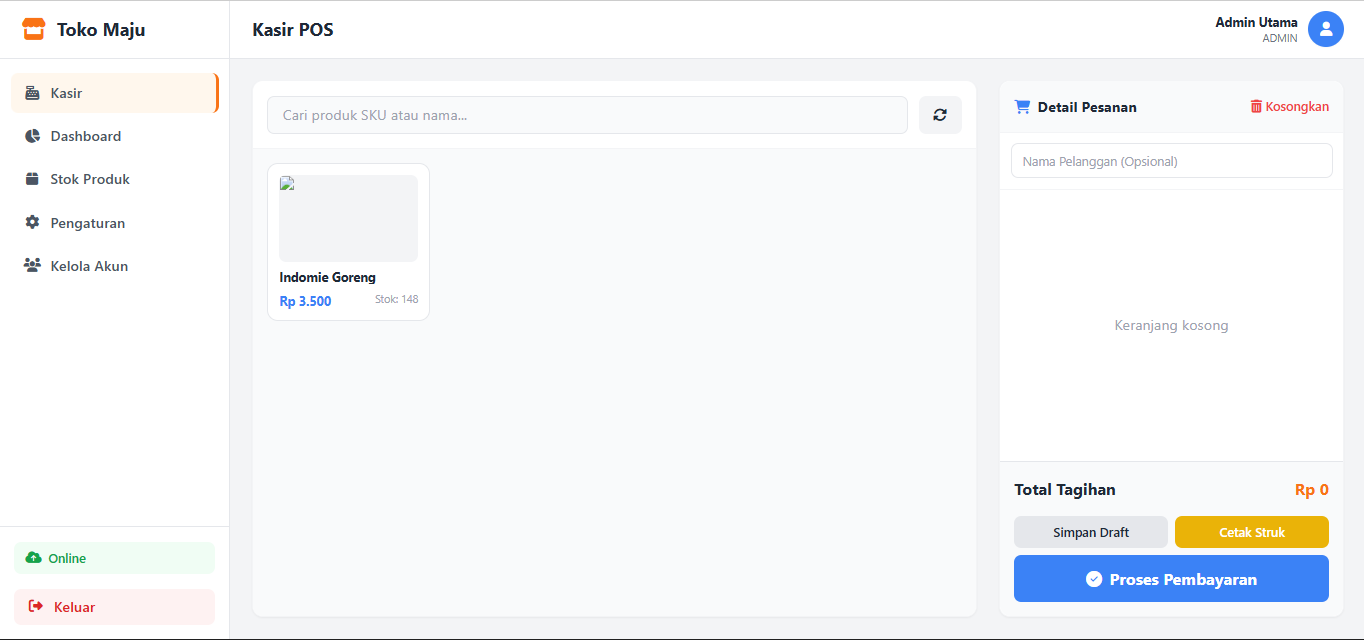Empty the cart with Kosongkan
Screen dimensions: 1364x640
pyautogui.click(x=1289, y=107)
